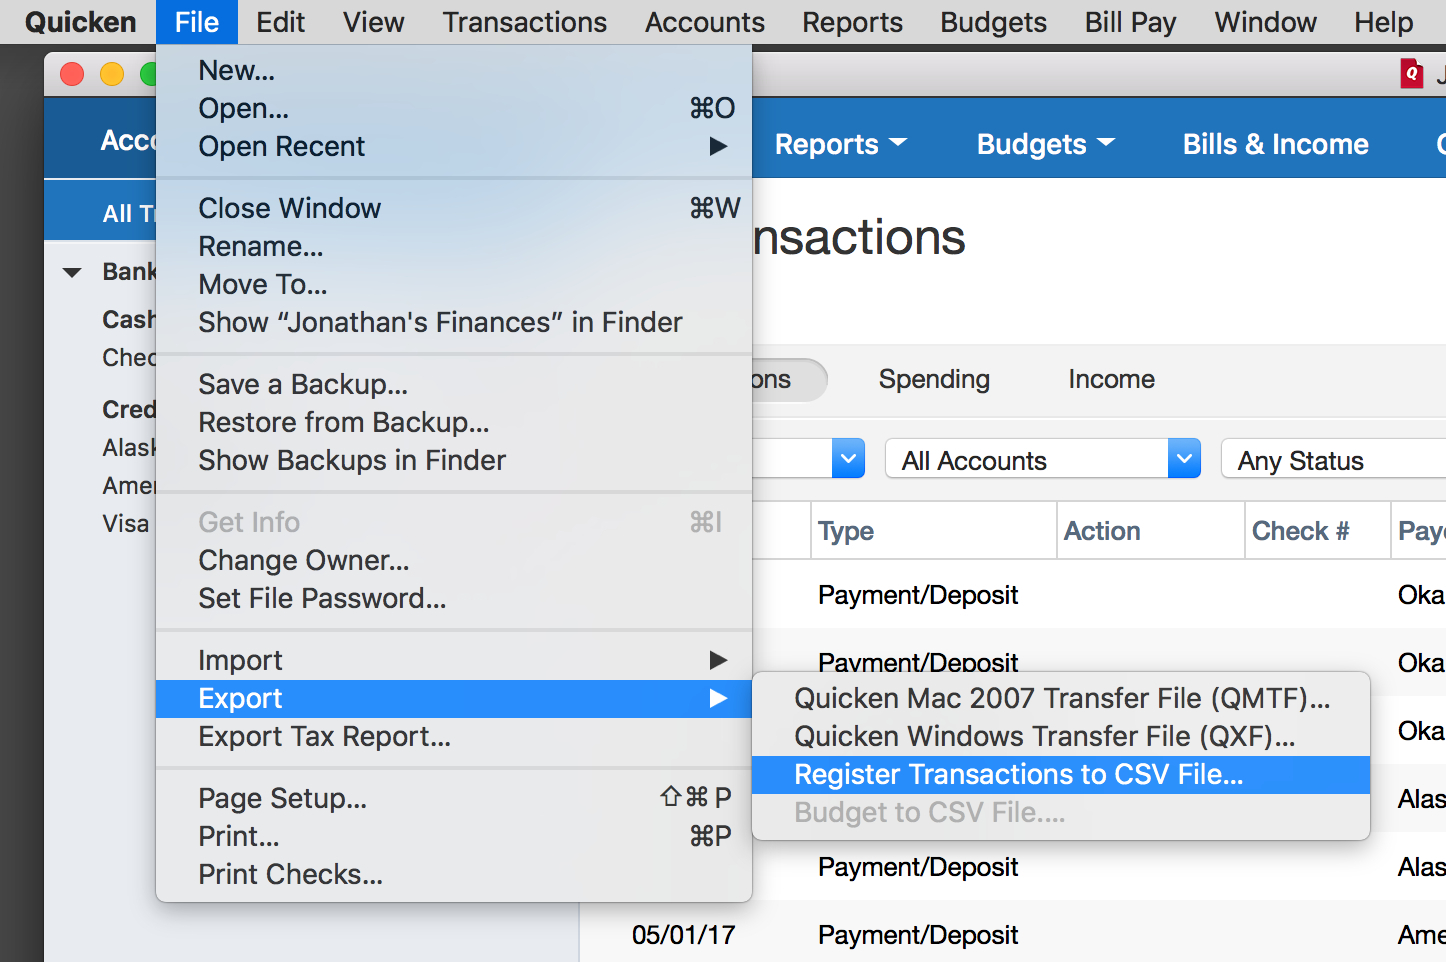Open the Reports menu in the menu bar
The height and width of the screenshot is (962, 1446).
[x=853, y=22]
